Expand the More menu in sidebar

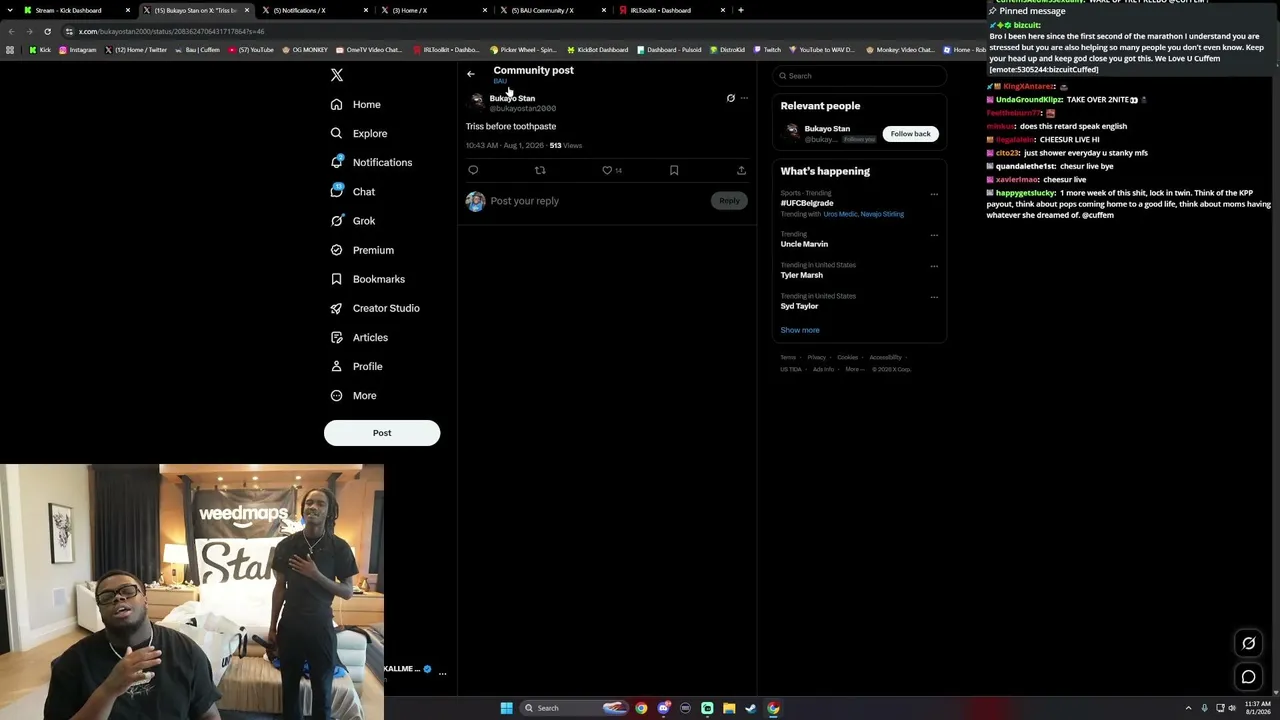[x=354, y=395]
